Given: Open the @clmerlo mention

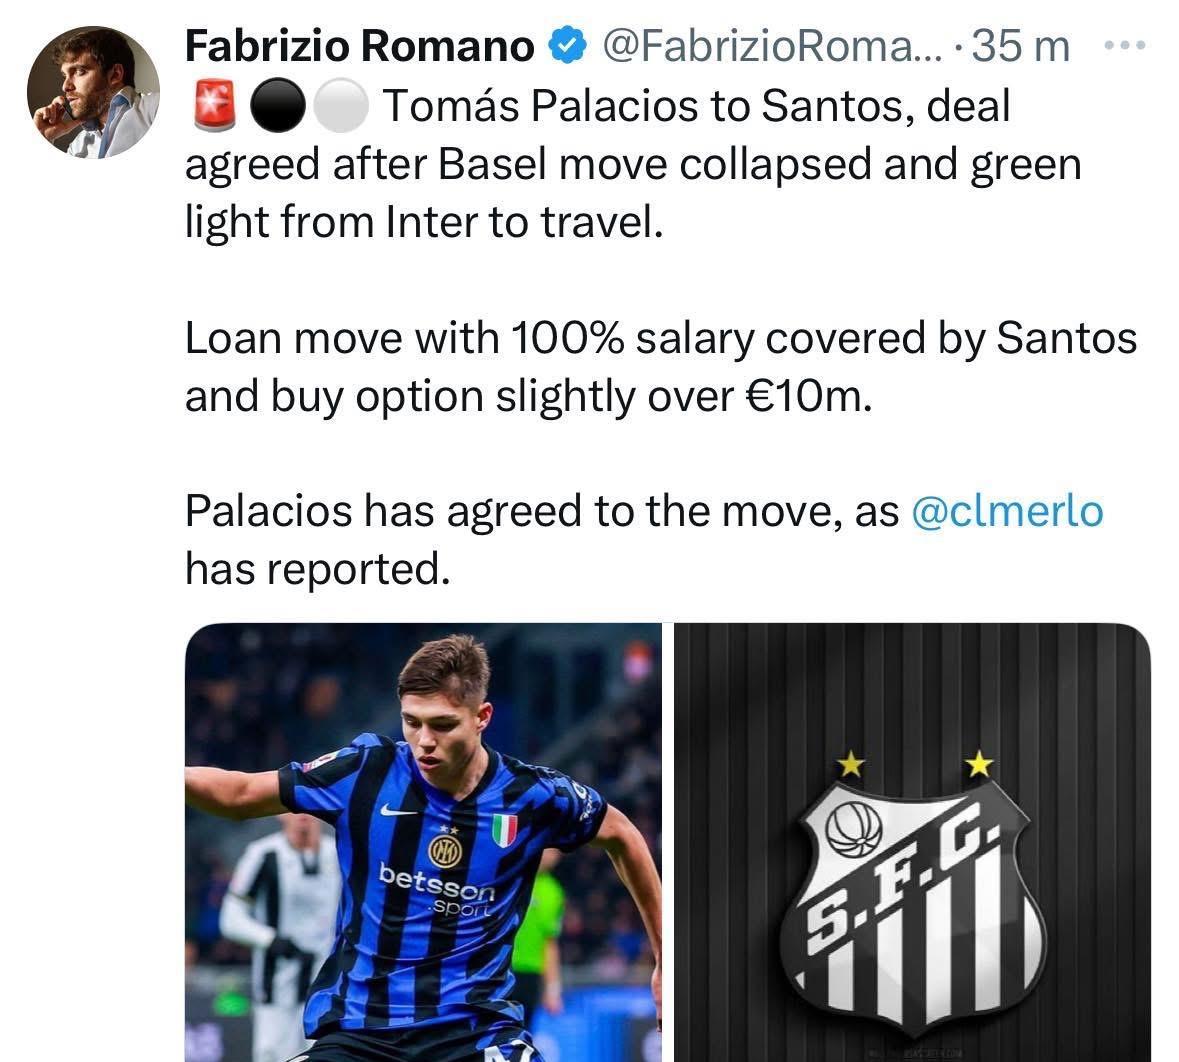Looking at the screenshot, I should coord(1008,511).
